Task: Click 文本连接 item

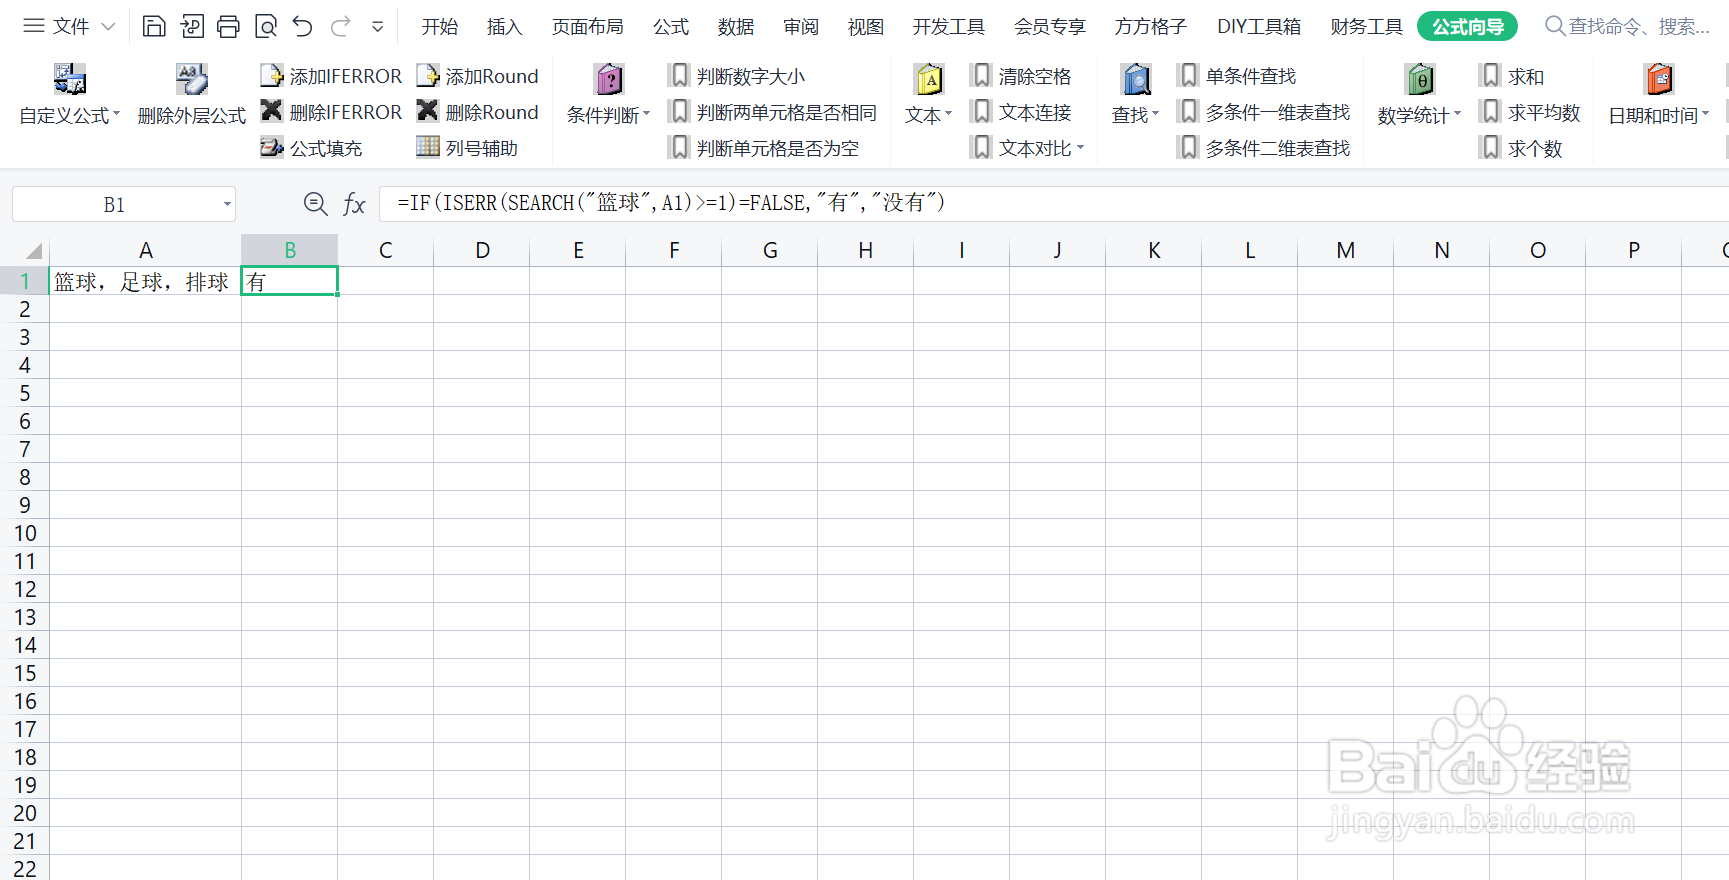Action: click(x=1021, y=112)
